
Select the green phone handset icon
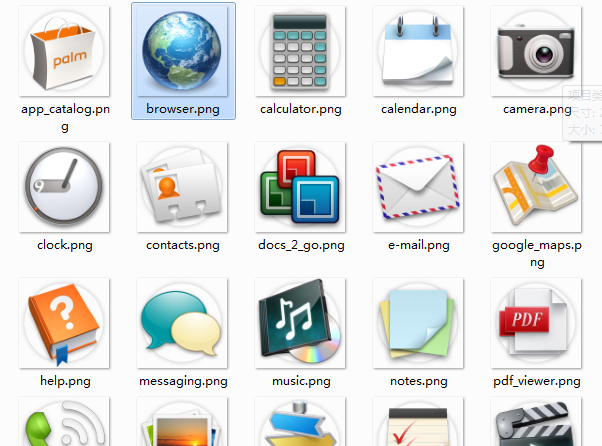(x=64, y=421)
